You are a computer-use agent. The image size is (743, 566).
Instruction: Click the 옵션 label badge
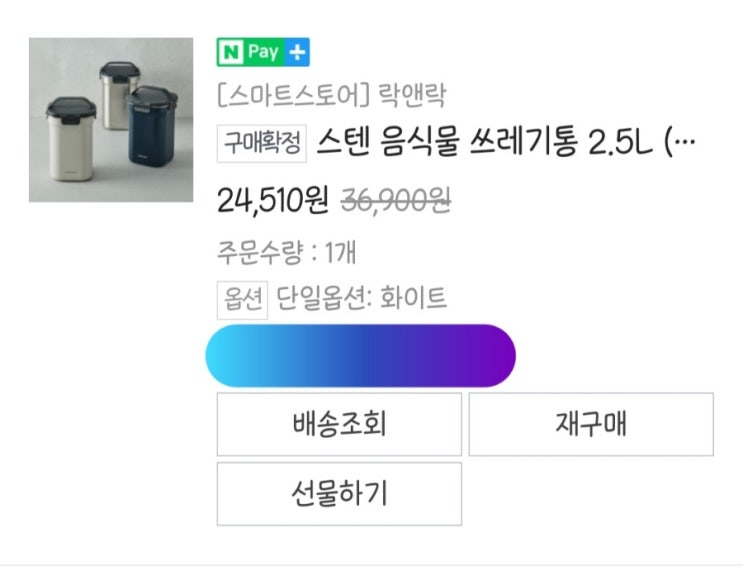[x=241, y=298]
